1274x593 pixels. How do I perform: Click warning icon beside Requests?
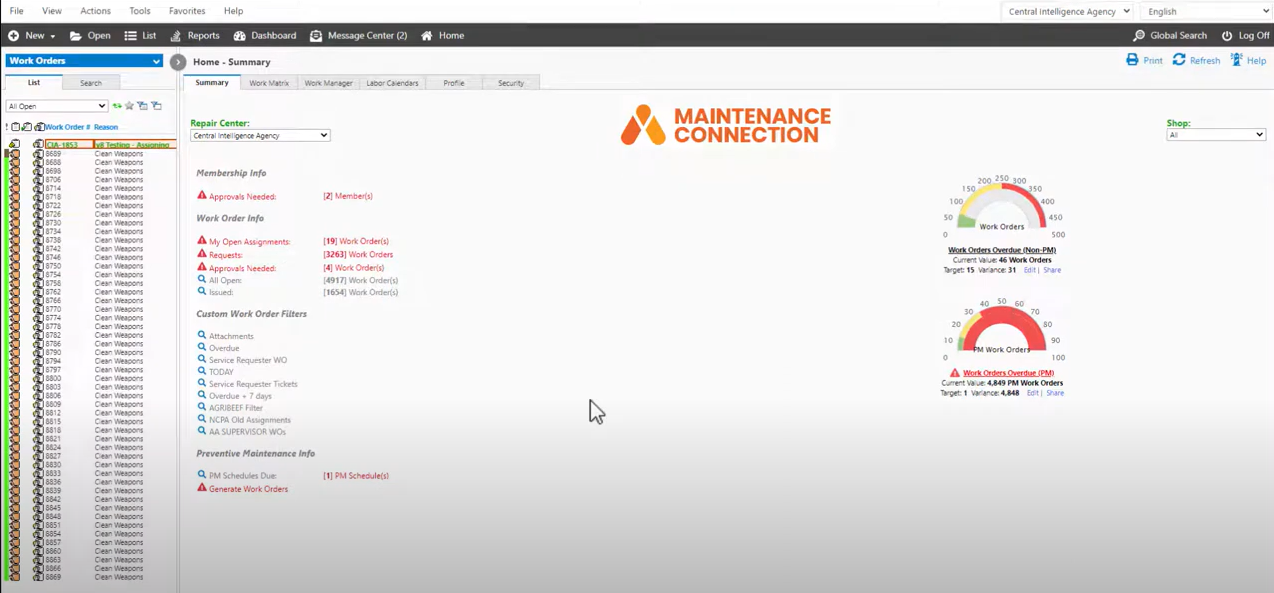(202, 254)
